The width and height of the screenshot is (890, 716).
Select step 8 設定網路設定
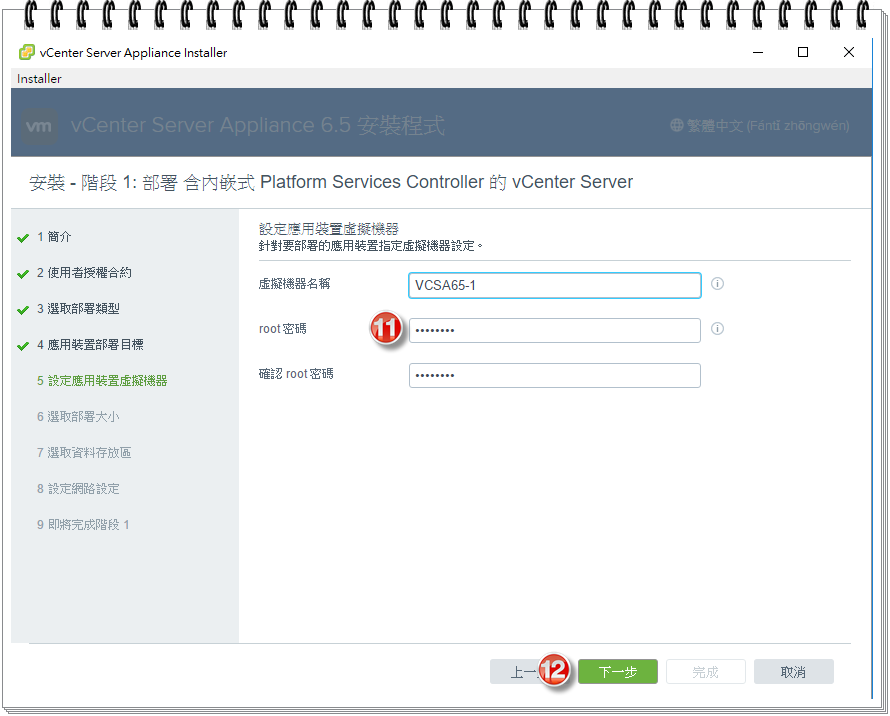pos(78,488)
